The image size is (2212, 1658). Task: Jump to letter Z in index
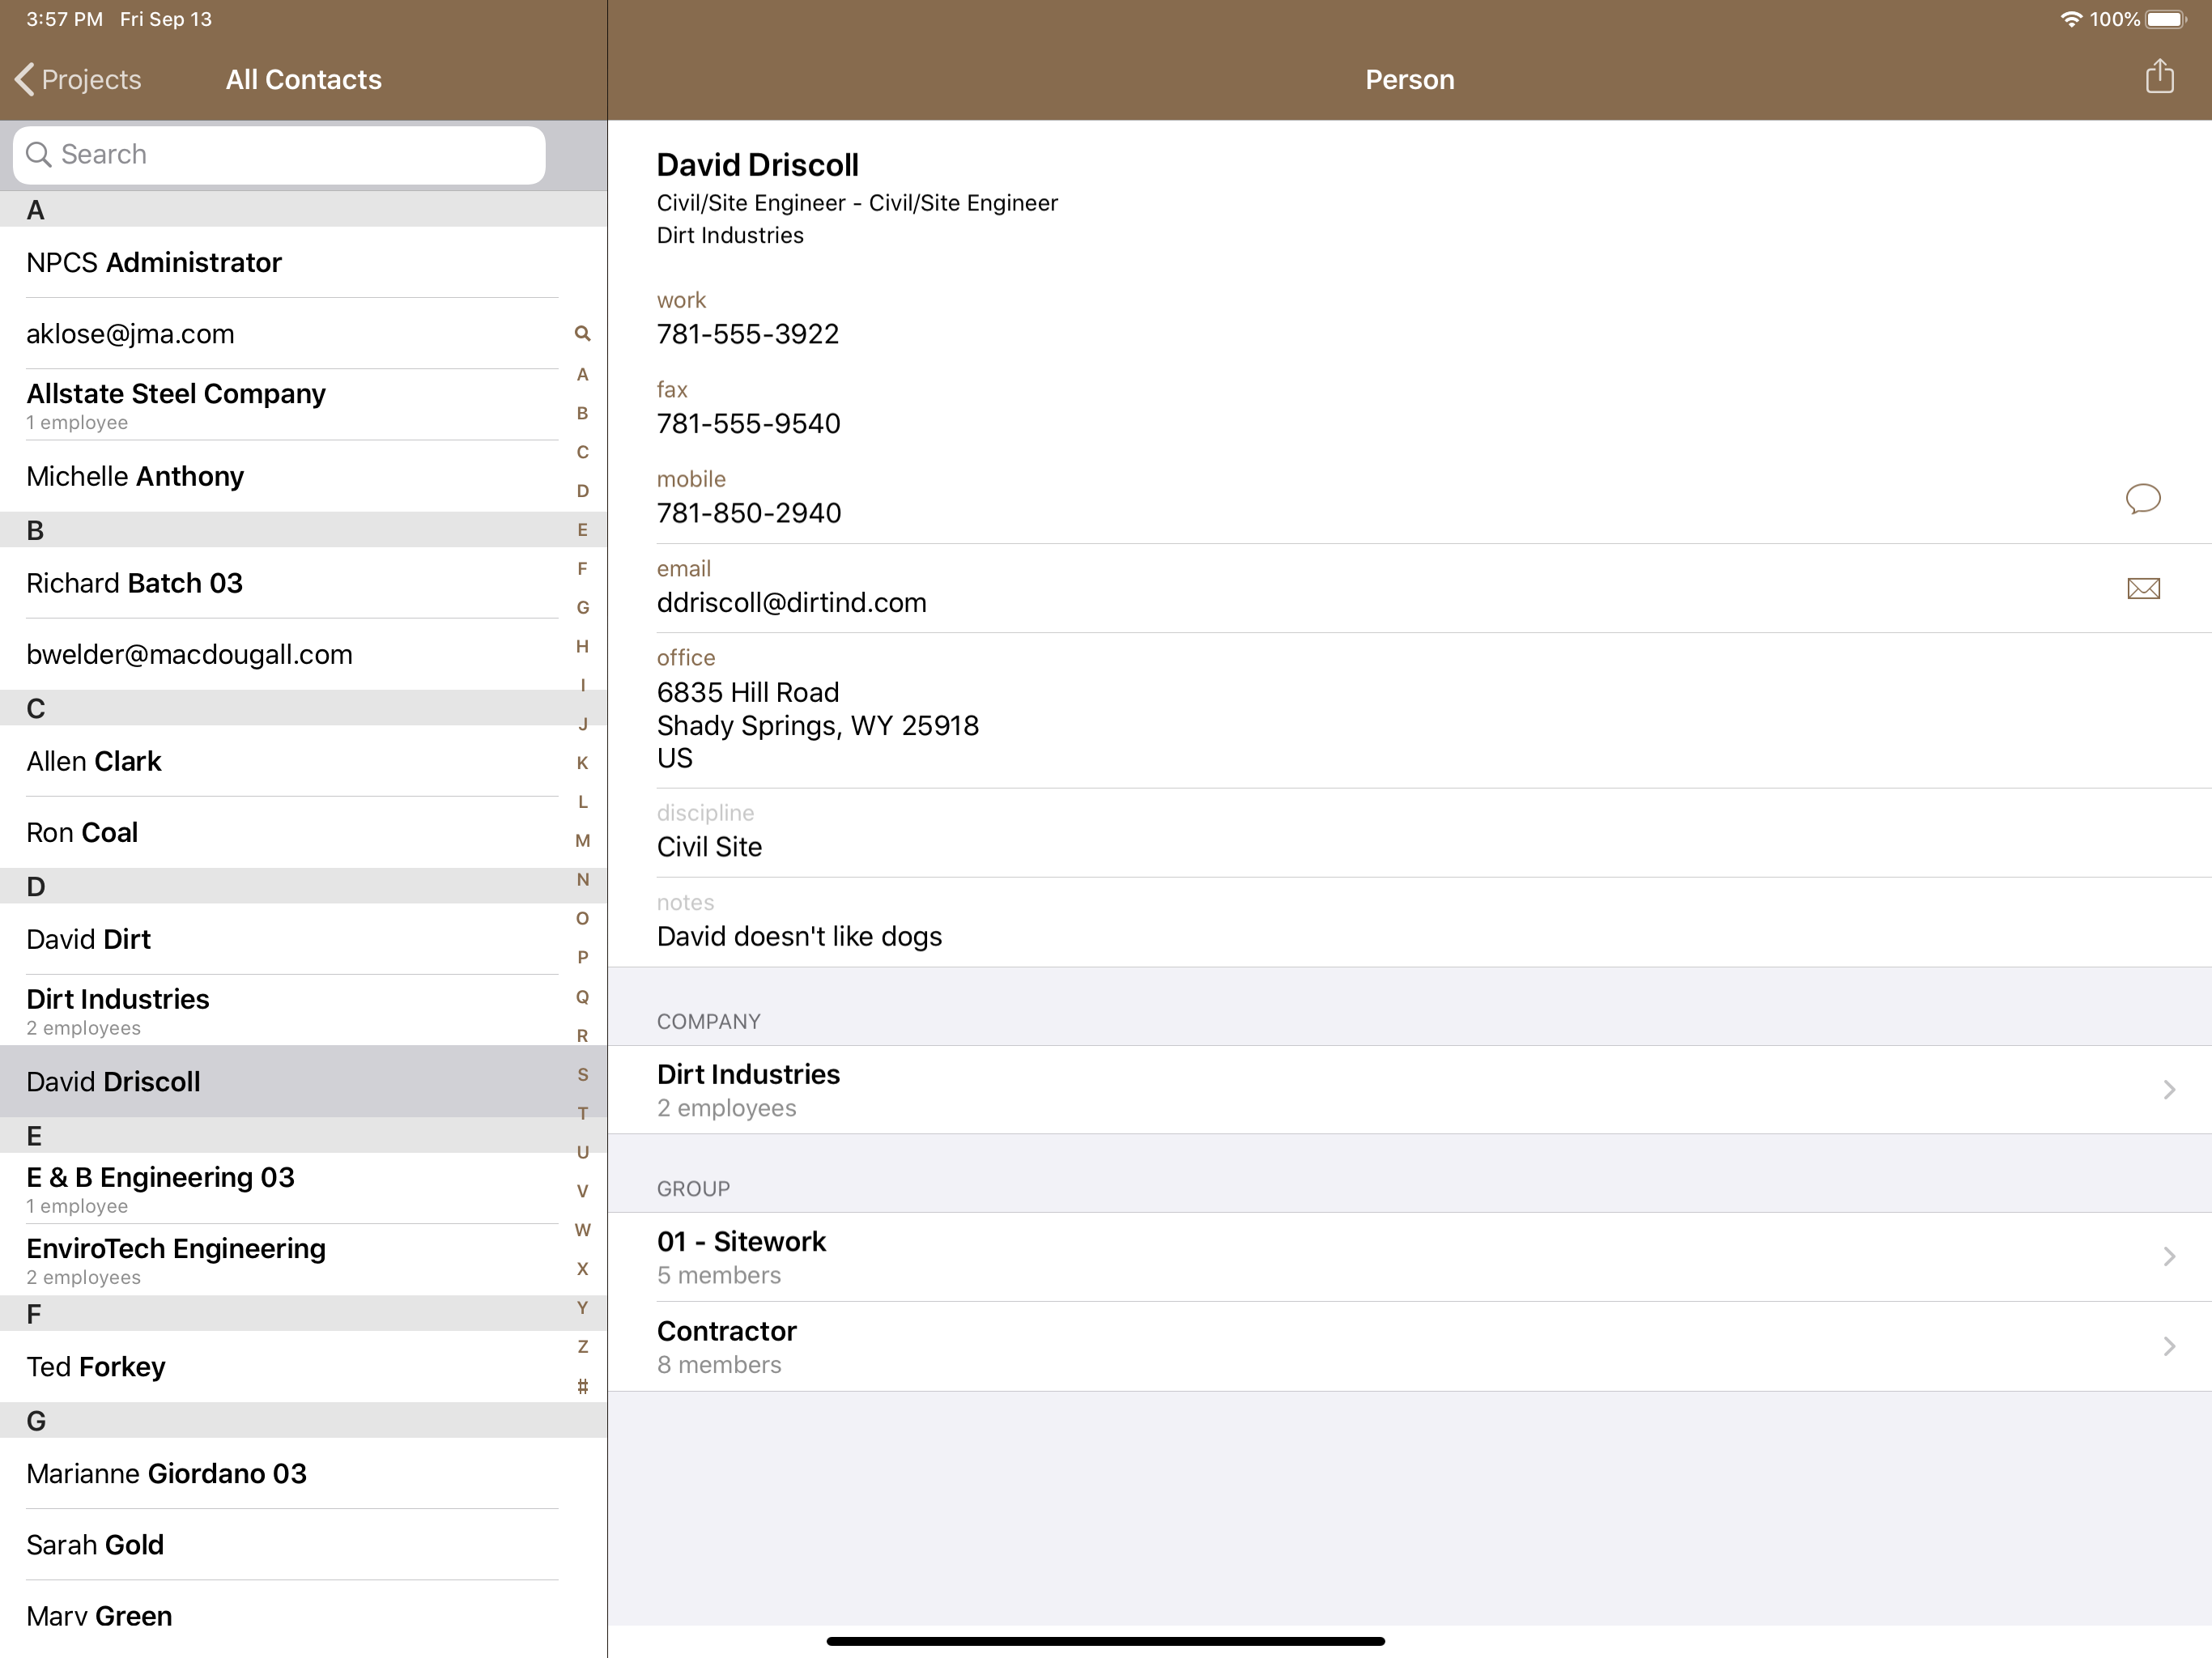pyautogui.click(x=582, y=1347)
